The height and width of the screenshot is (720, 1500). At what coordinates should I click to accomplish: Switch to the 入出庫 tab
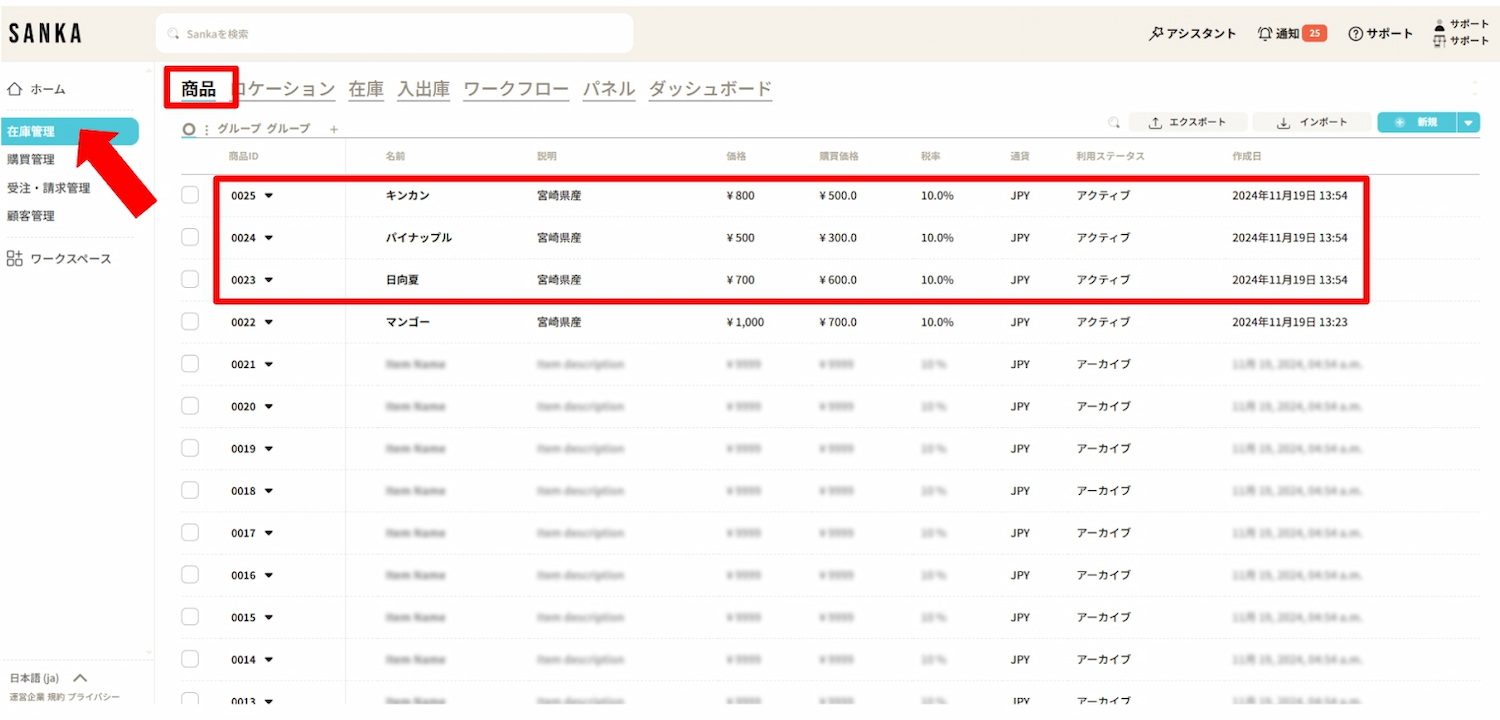[x=423, y=89]
